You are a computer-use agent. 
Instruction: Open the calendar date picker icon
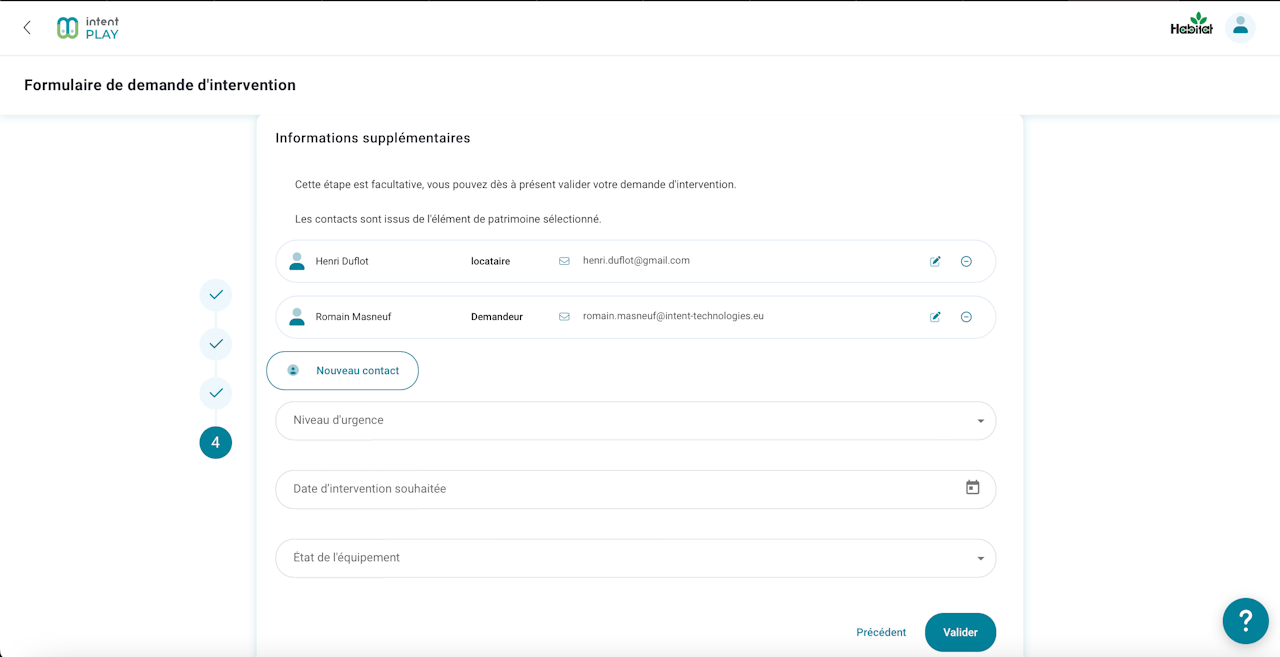click(x=972, y=488)
